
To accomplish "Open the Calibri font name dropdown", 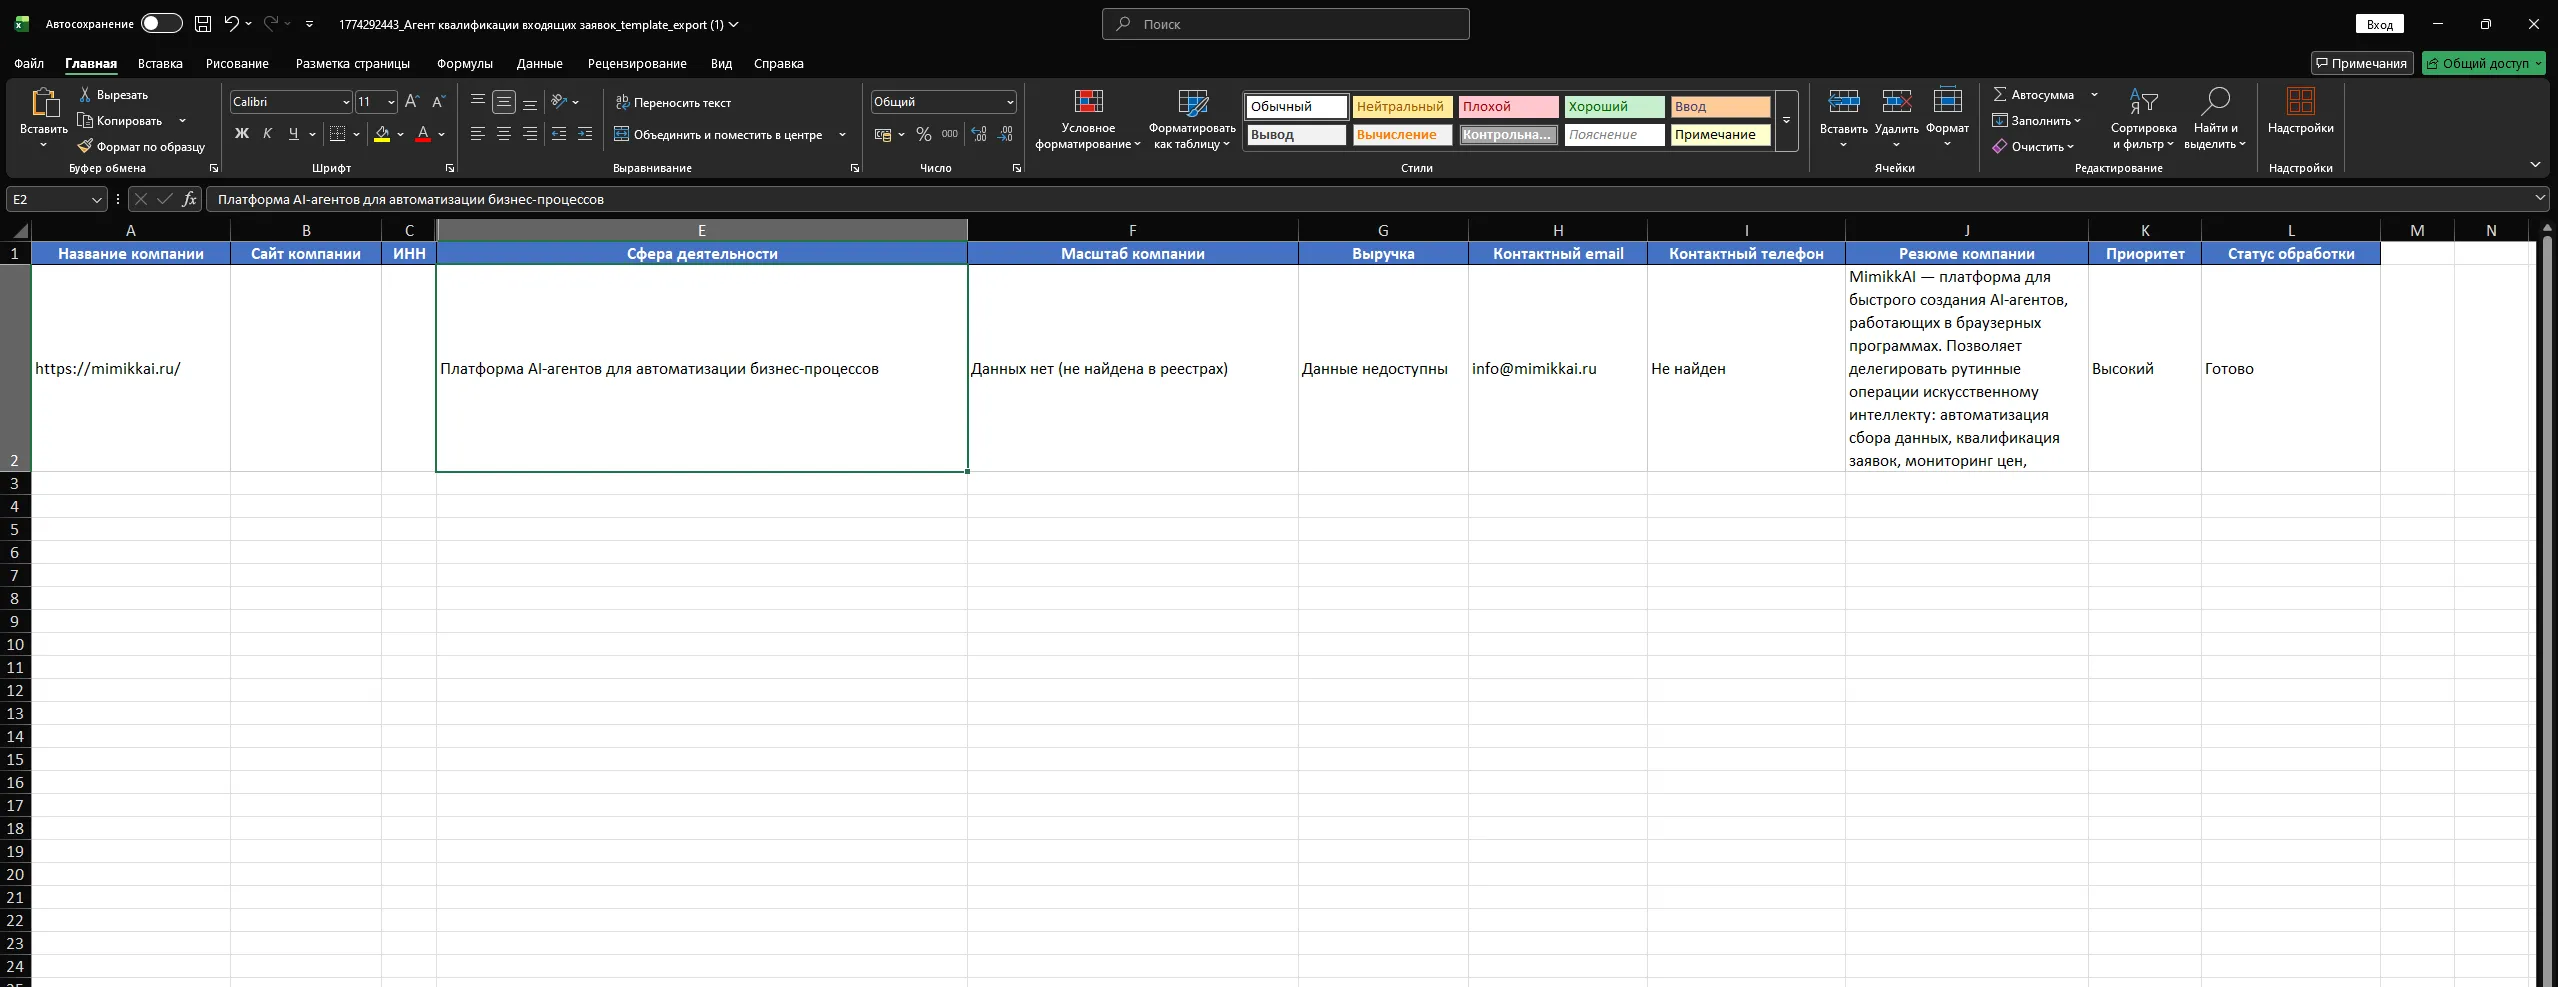I will (x=346, y=102).
